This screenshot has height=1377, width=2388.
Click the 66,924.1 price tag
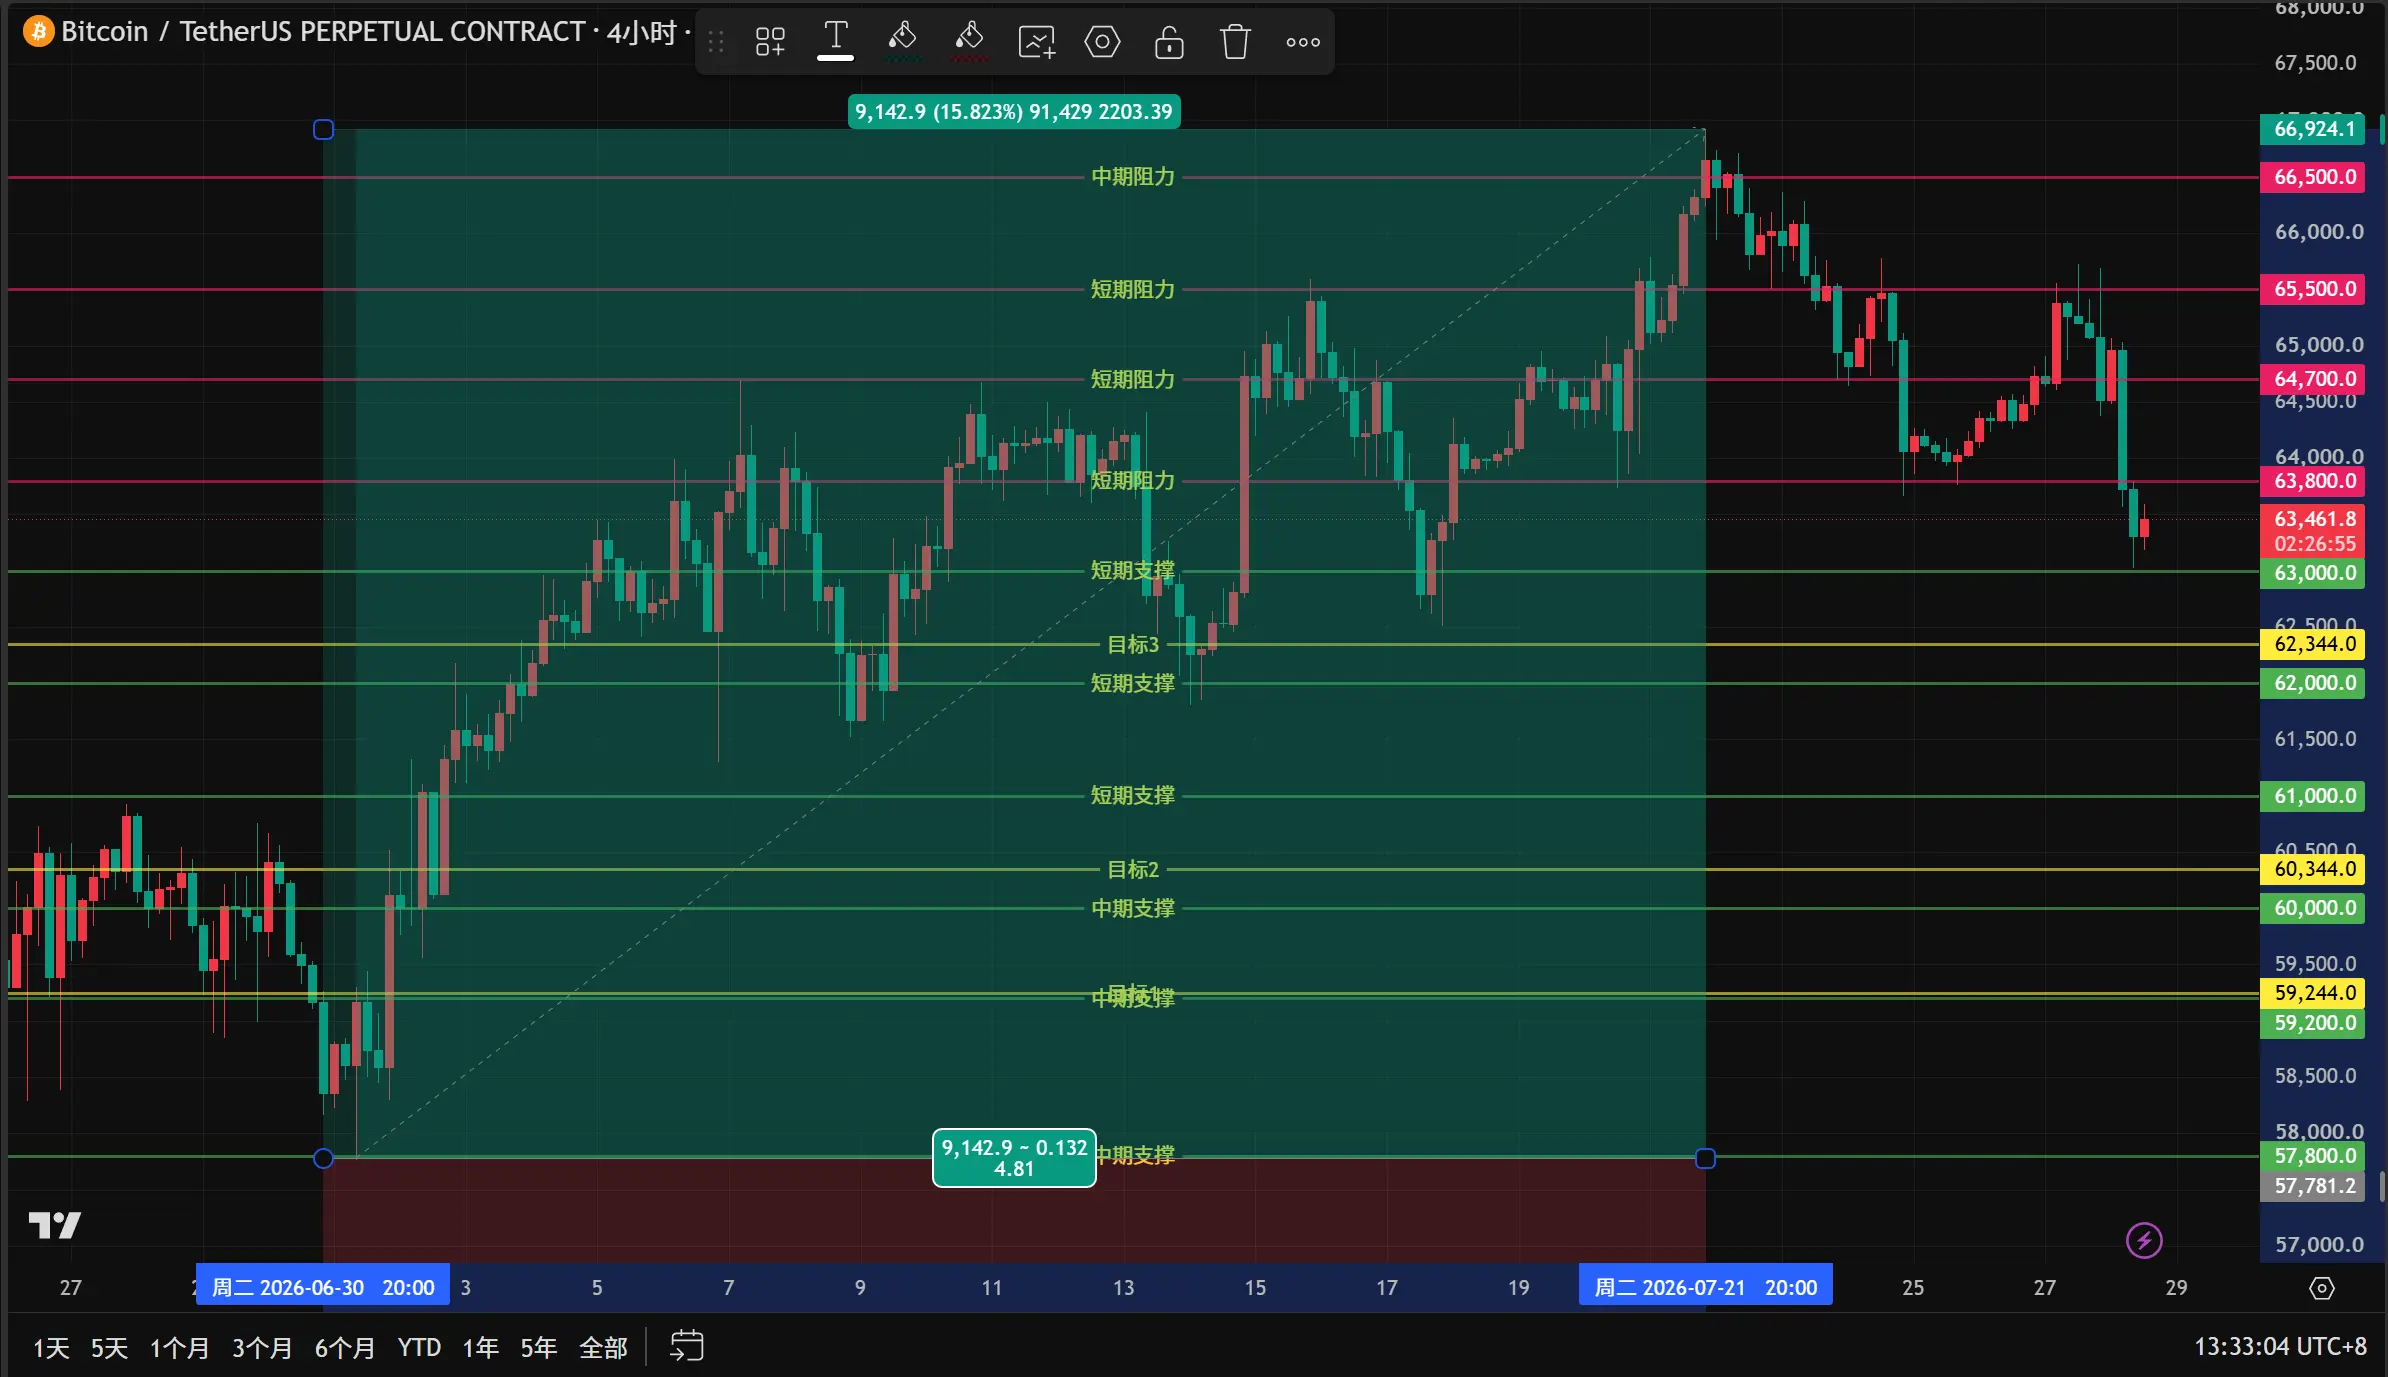2312,129
